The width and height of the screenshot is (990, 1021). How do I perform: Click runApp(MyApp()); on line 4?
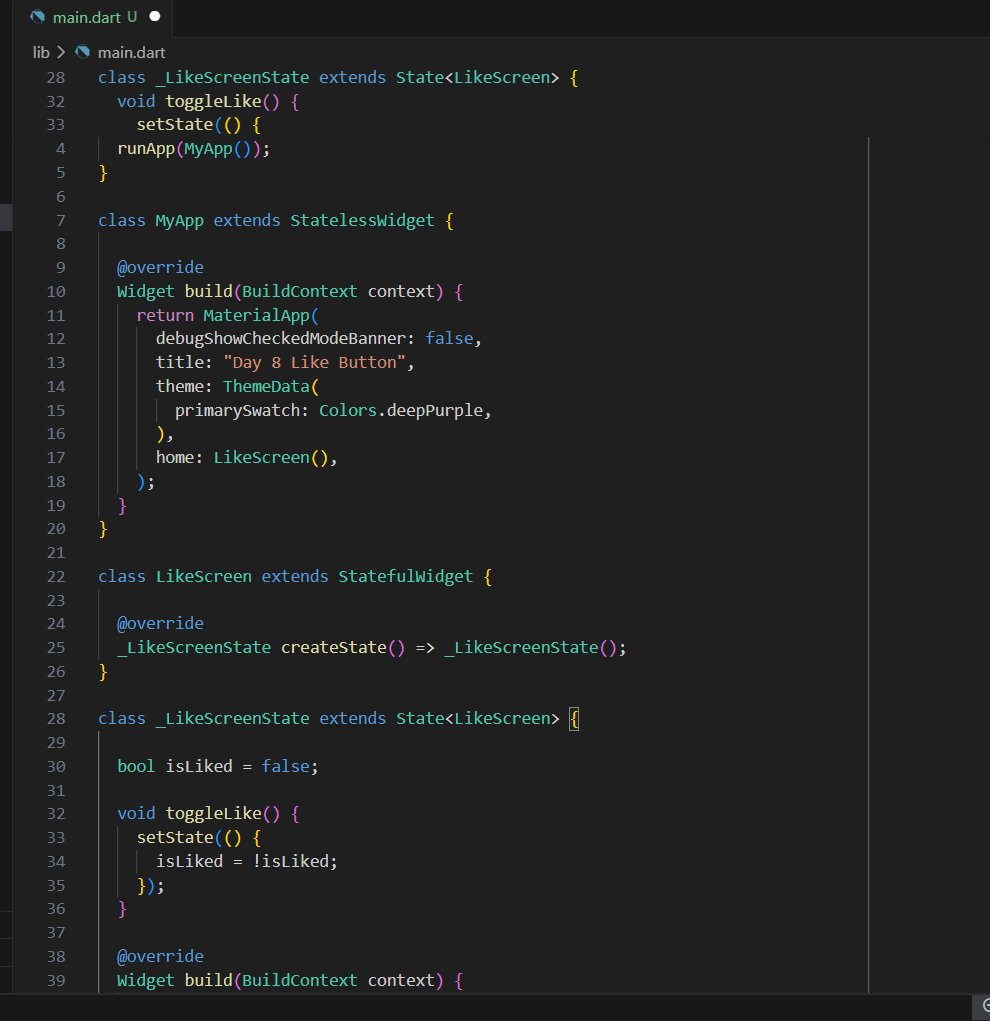193,148
